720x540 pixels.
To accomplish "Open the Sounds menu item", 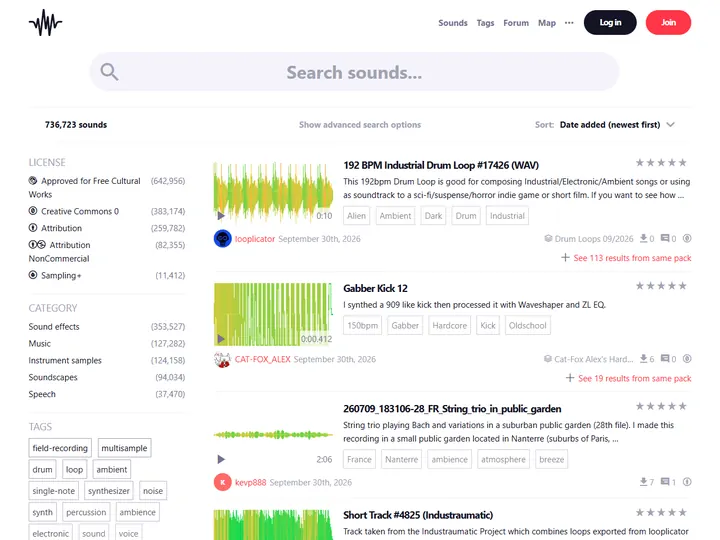I will [453, 23].
